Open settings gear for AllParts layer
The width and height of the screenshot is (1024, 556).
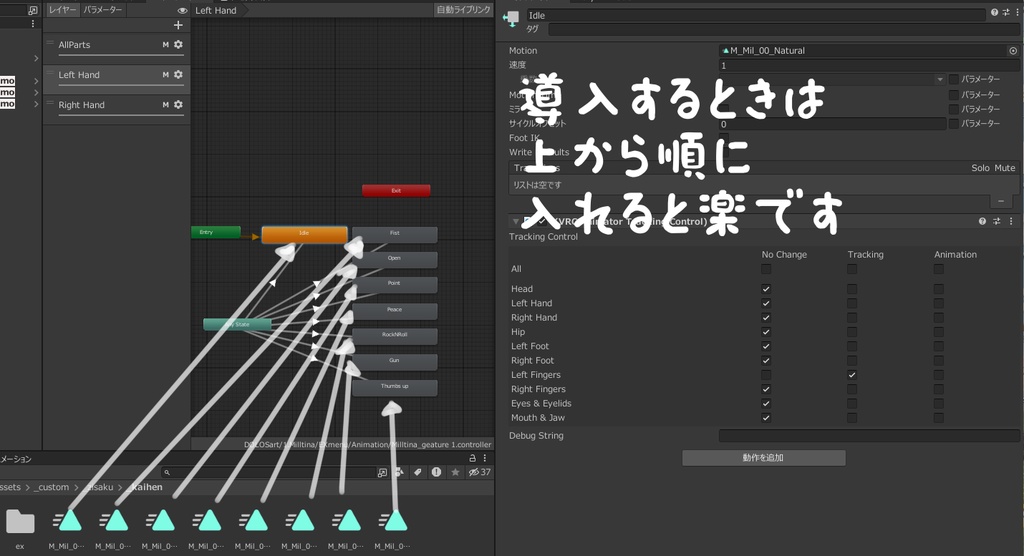(x=178, y=44)
